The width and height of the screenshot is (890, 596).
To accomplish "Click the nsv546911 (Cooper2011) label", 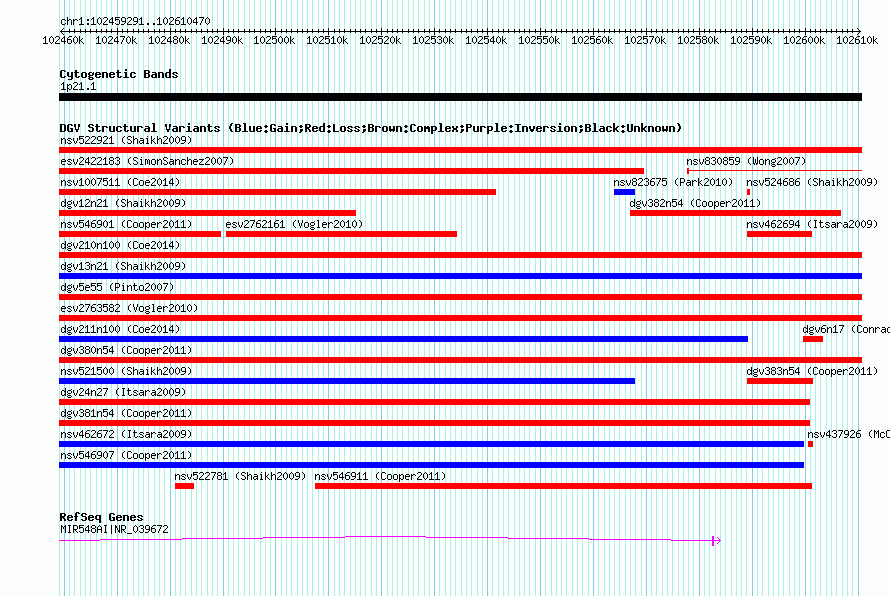I will (x=380, y=476).
